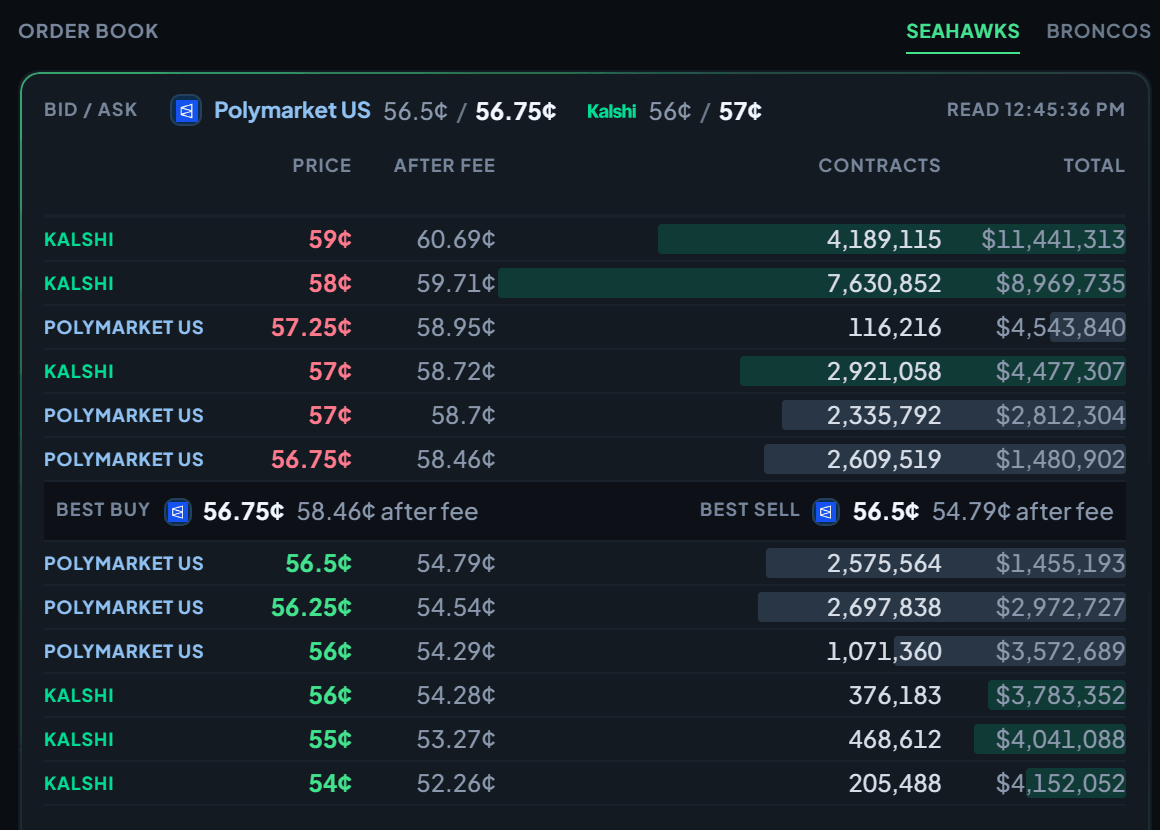Click contracts value 4,189,115
Viewport: 1160px width, 830px height.
click(883, 239)
